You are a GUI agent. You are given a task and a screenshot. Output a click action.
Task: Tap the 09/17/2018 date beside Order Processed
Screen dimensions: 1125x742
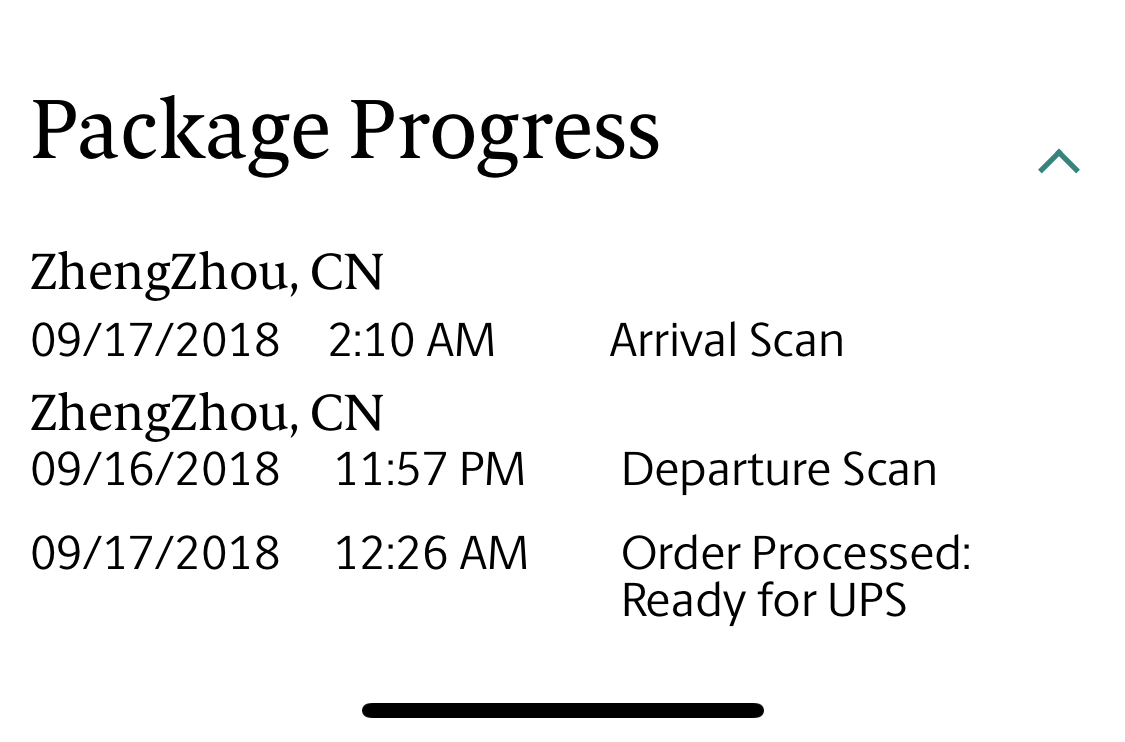[x=155, y=553]
